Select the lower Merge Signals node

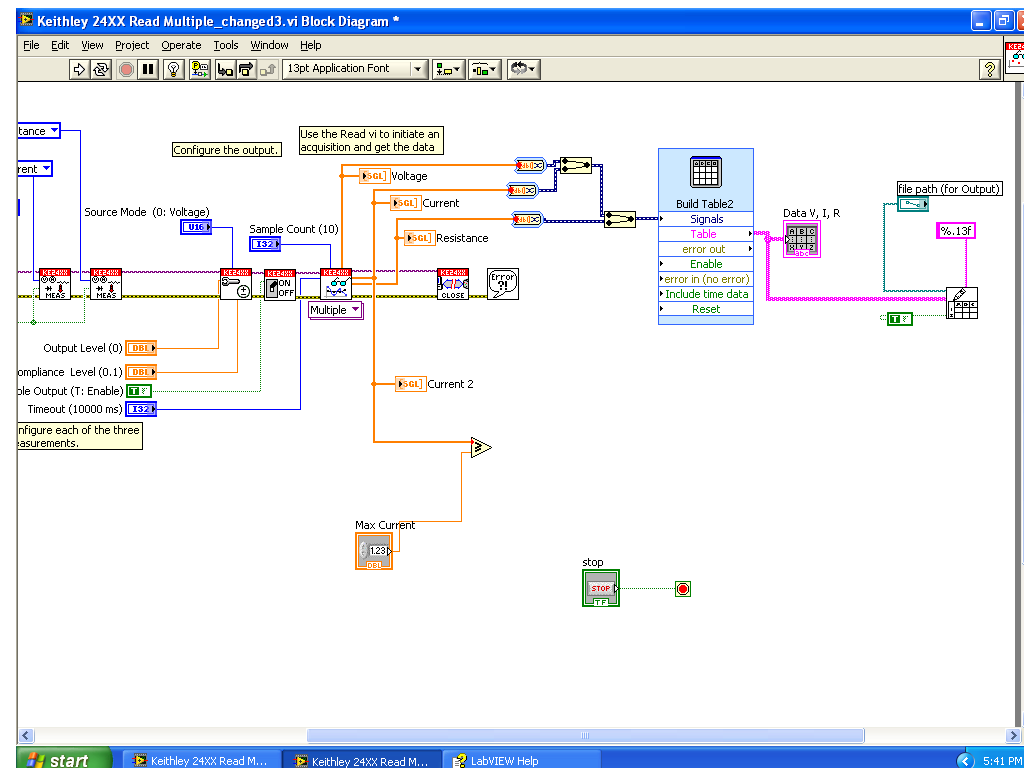620,219
